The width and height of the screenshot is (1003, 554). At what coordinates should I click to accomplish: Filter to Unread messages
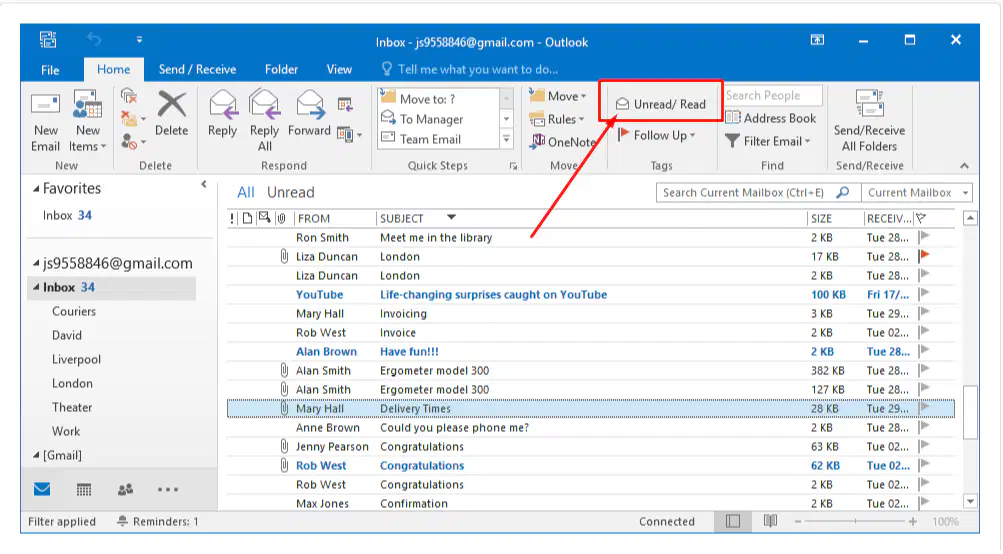(290, 193)
